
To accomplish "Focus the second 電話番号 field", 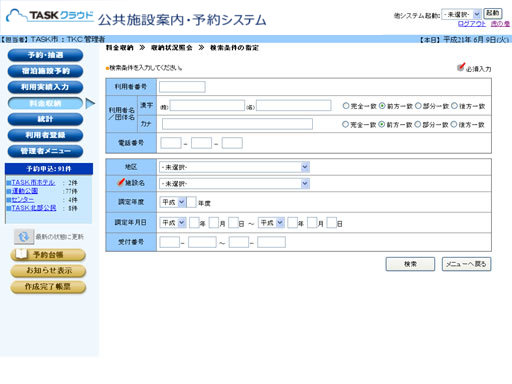I will click(x=201, y=143).
